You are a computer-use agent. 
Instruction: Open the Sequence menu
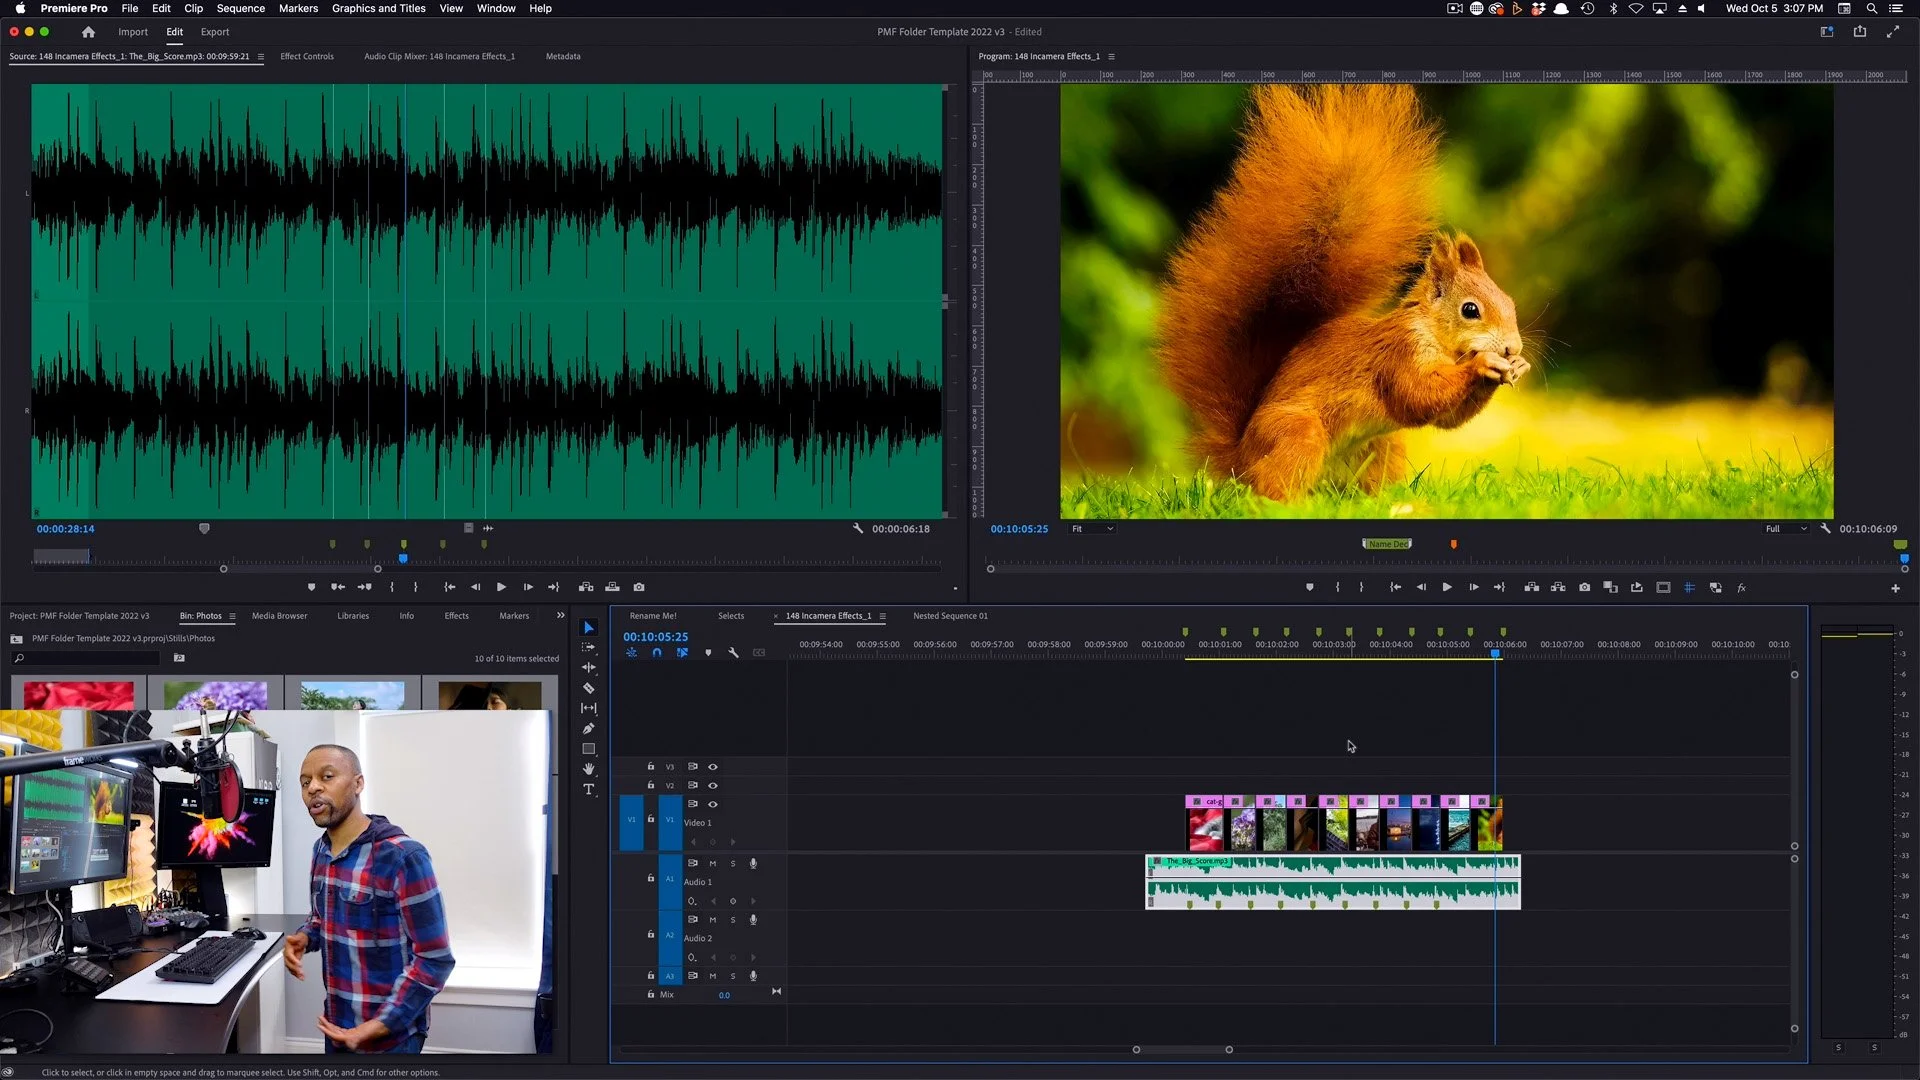pos(240,8)
